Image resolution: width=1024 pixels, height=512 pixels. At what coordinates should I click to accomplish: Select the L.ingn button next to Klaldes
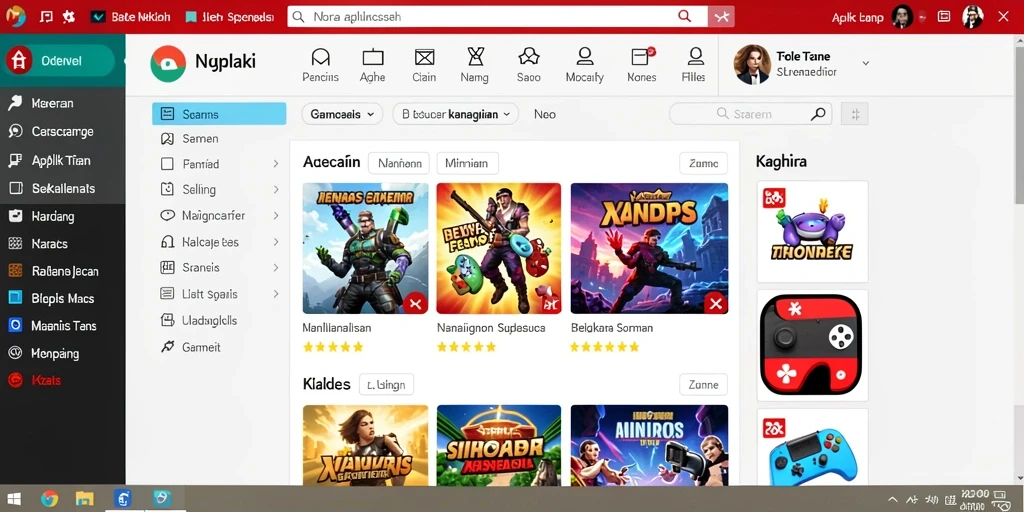[x=386, y=385]
